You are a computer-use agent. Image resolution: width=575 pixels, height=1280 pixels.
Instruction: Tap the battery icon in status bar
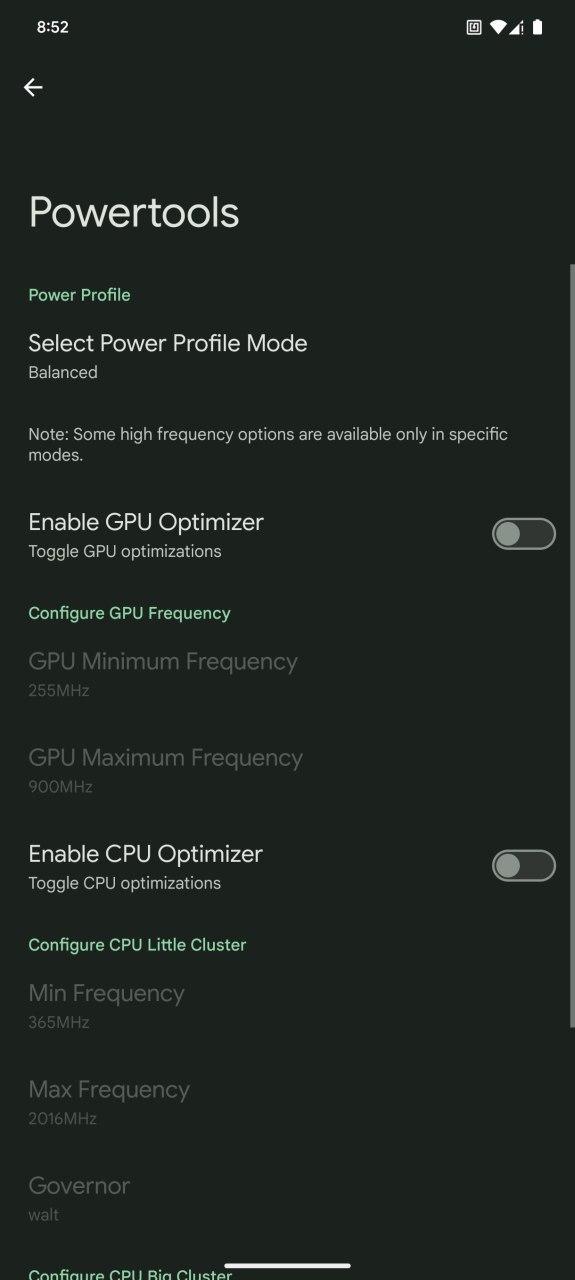click(x=537, y=27)
